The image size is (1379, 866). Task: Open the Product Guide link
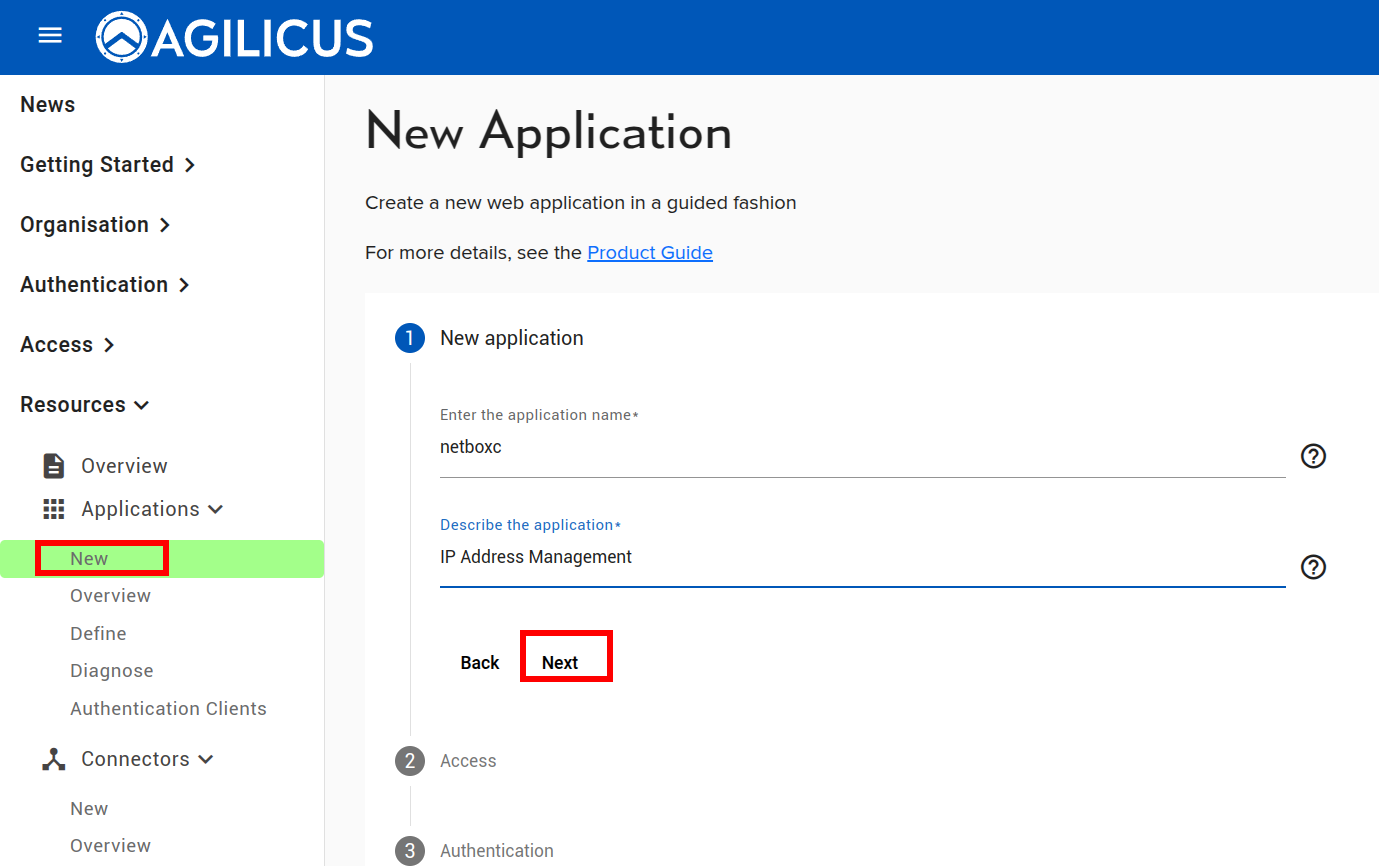[649, 252]
